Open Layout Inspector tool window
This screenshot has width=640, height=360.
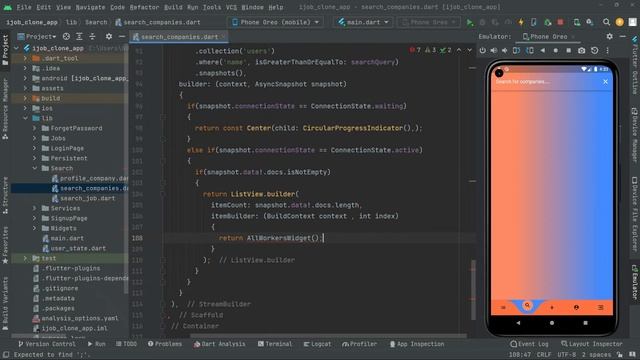tap(591, 344)
